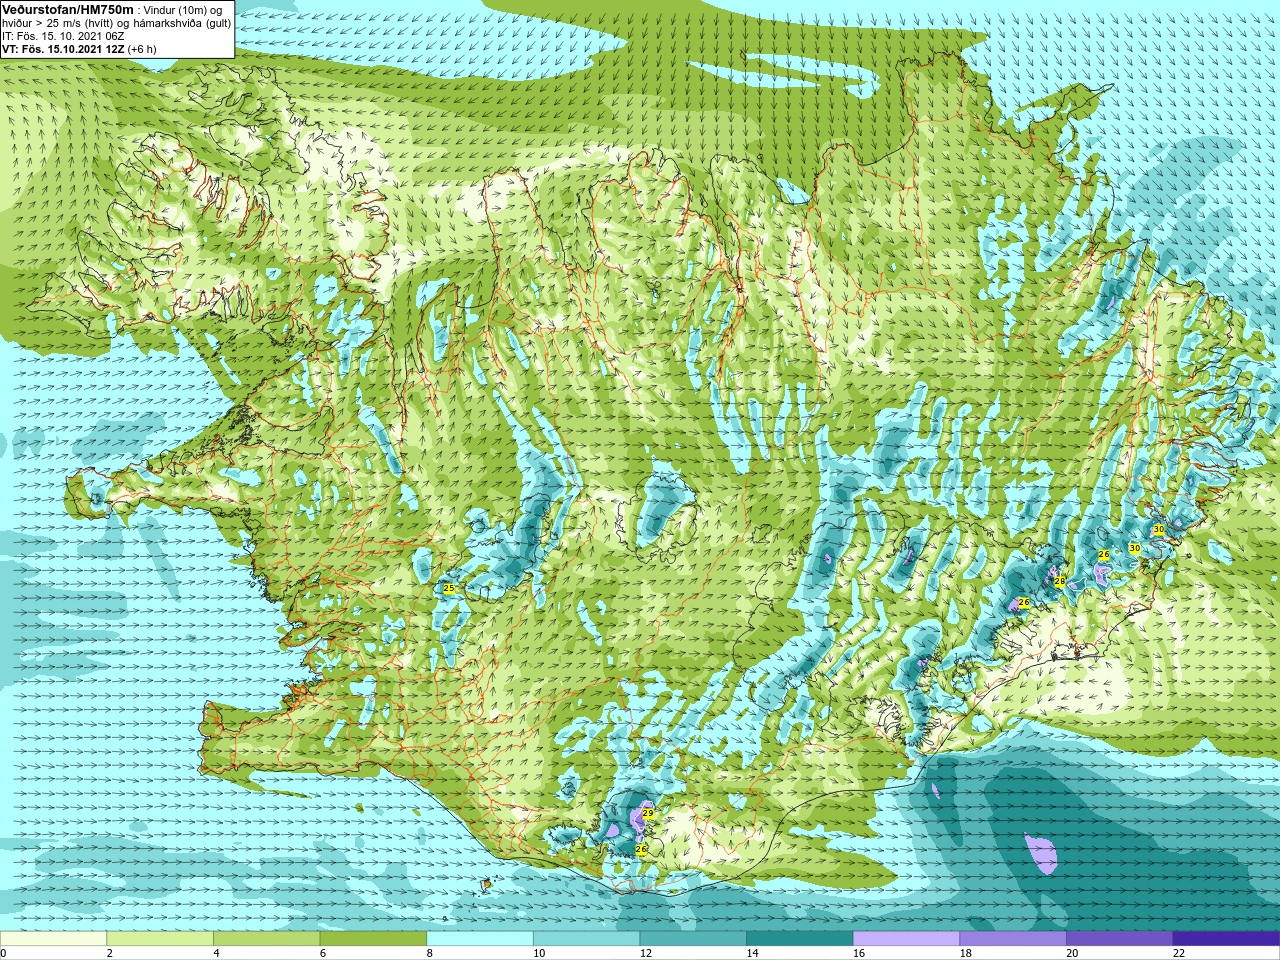Click the '12' scale value on the legend
Screen dimensions: 1280x960
pos(646,953)
